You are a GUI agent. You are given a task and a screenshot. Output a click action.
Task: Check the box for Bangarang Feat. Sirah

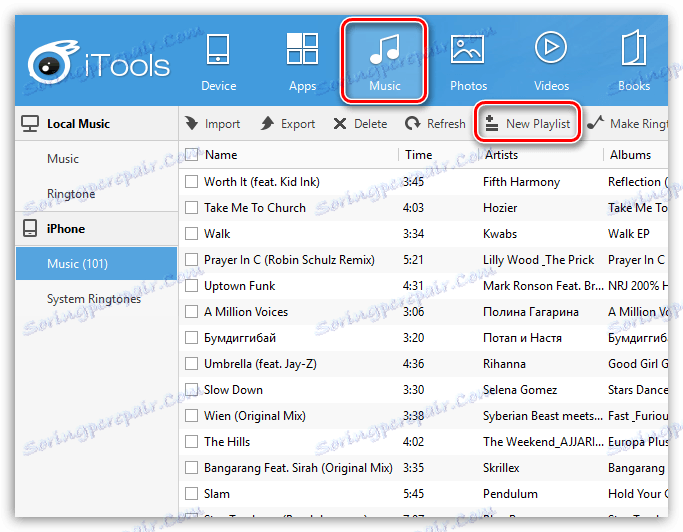tap(191, 468)
